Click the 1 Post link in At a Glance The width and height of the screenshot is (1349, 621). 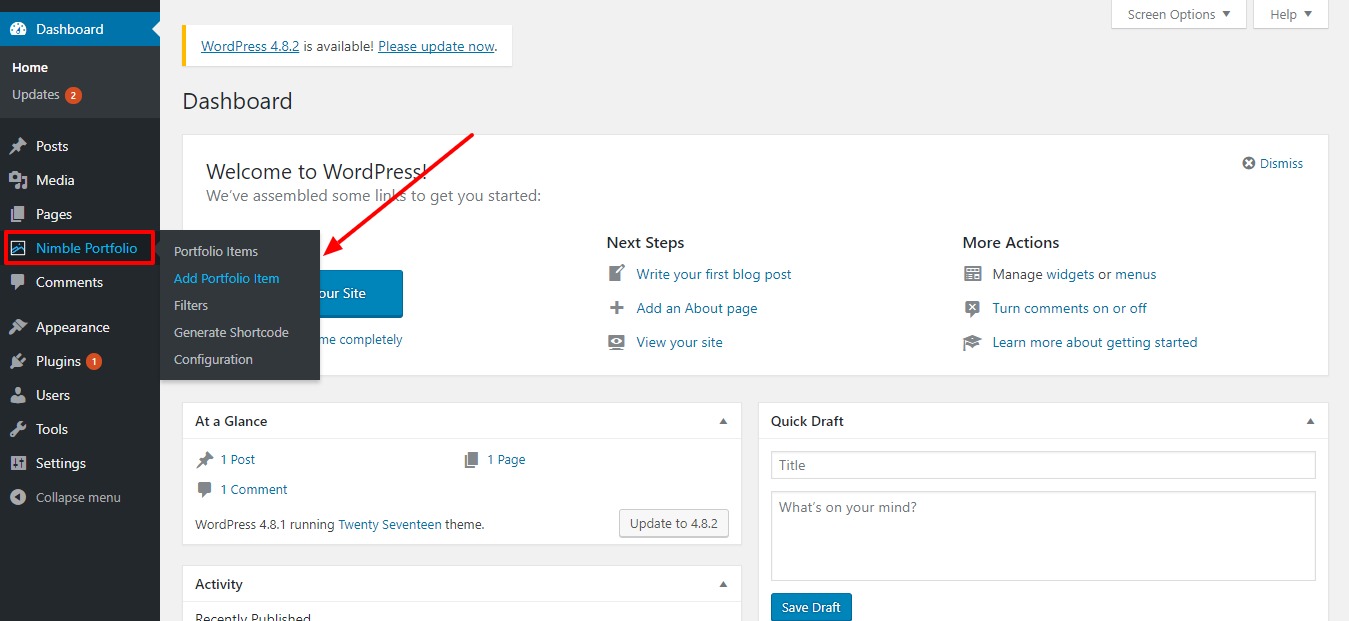pyautogui.click(x=238, y=460)
